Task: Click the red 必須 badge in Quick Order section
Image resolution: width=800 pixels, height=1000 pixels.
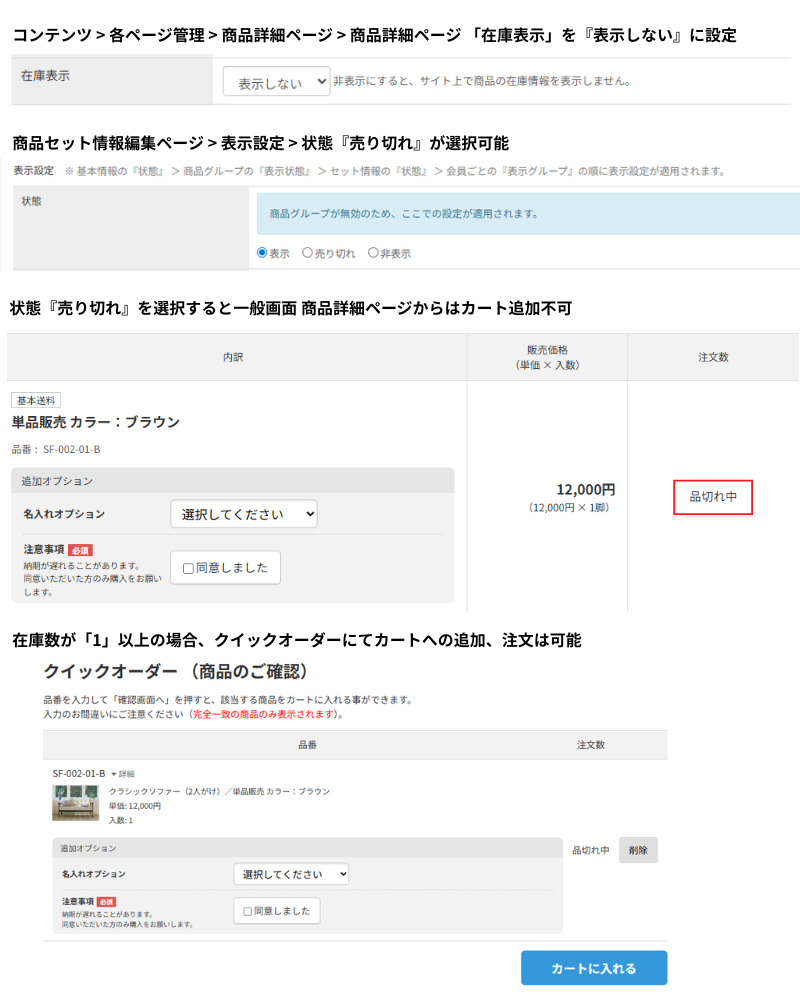Action: tap(106, 901)
